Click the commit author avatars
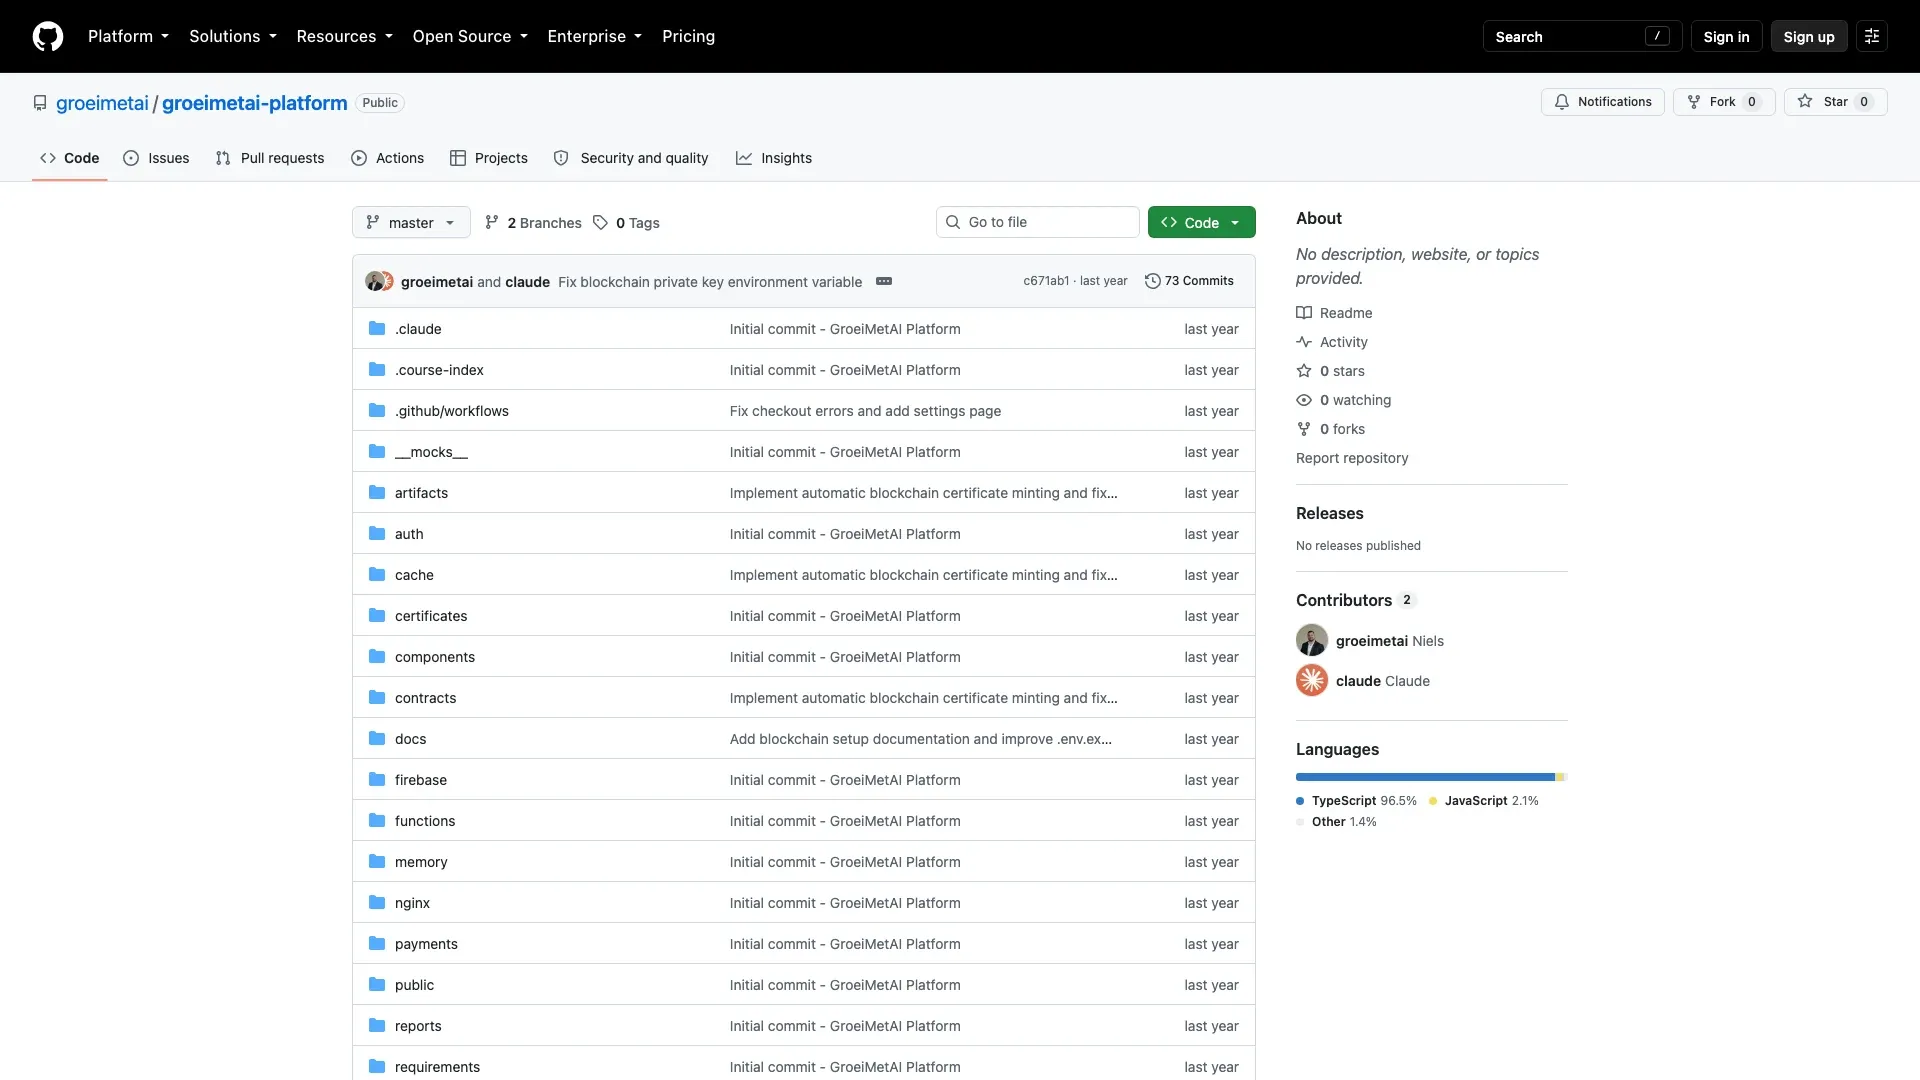Screen dimensions: 1920x1080 pos(379,281)
